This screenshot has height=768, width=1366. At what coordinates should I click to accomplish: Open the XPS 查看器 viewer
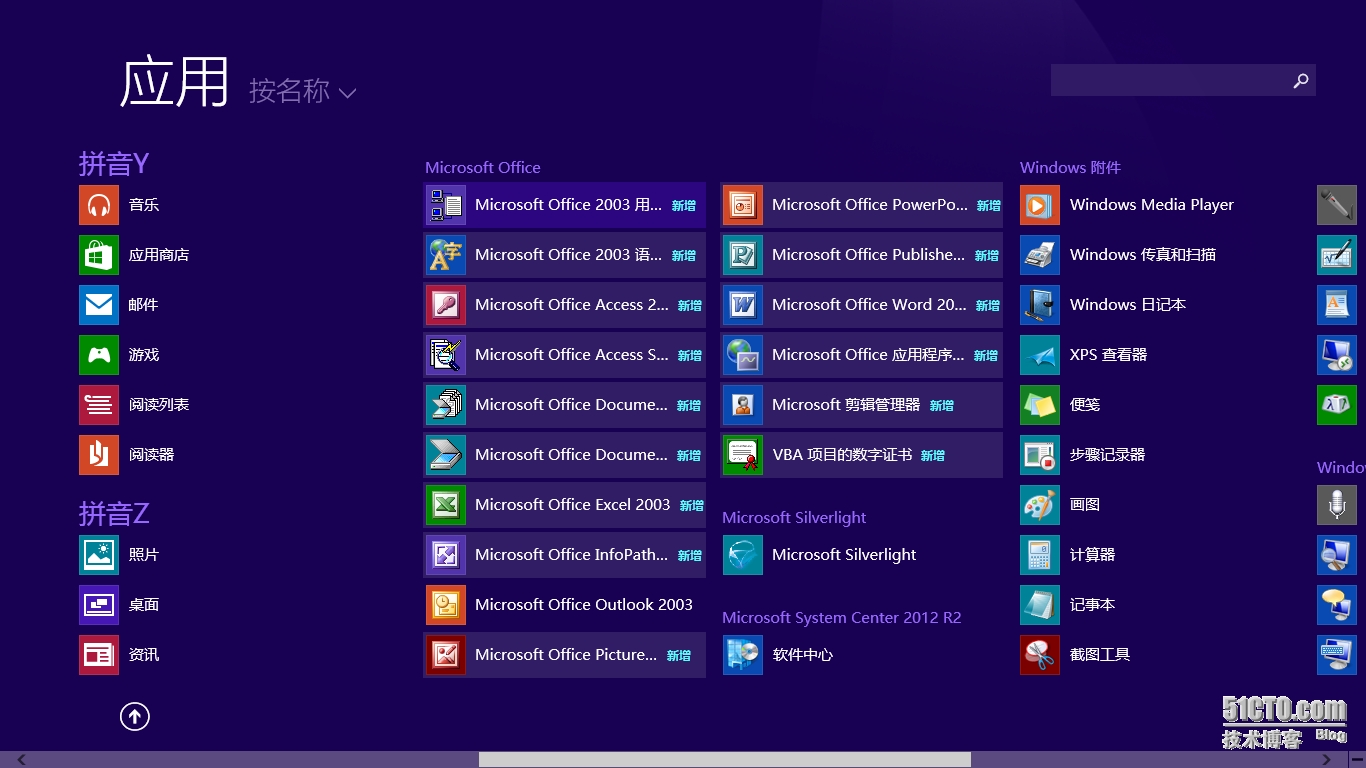pos(1084,355)
